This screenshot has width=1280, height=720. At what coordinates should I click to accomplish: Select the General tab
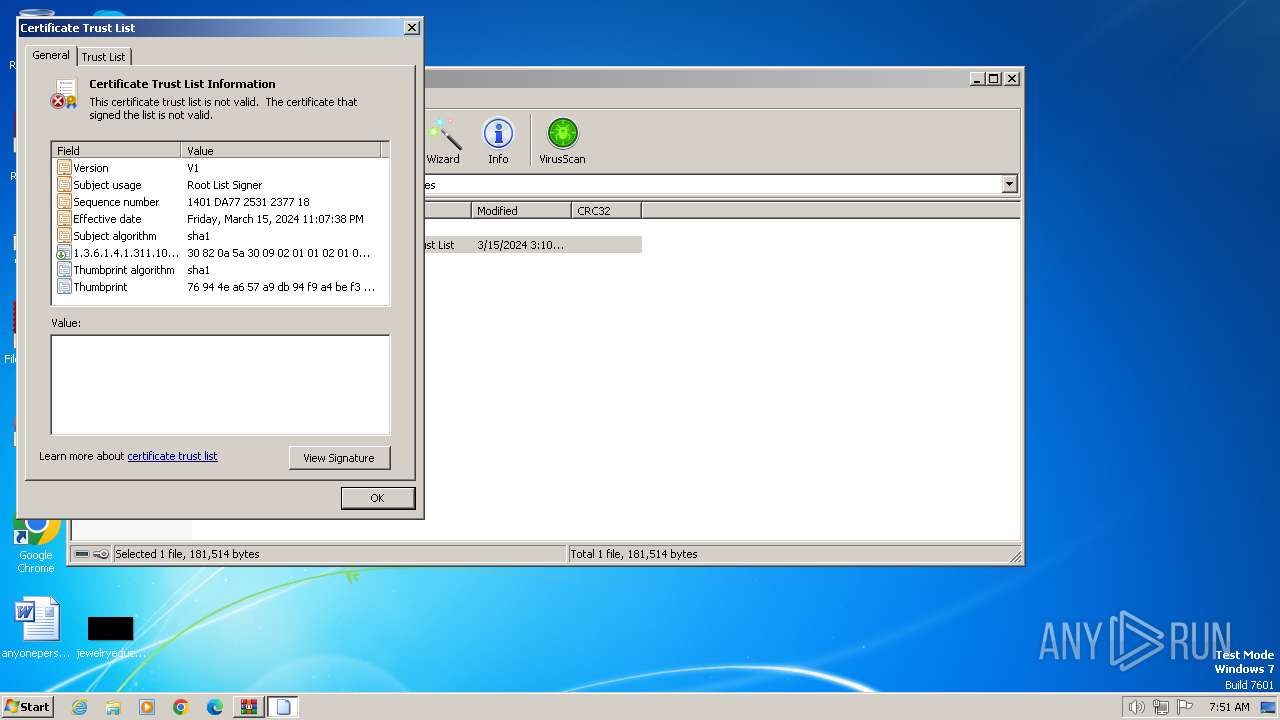(51, 55)
